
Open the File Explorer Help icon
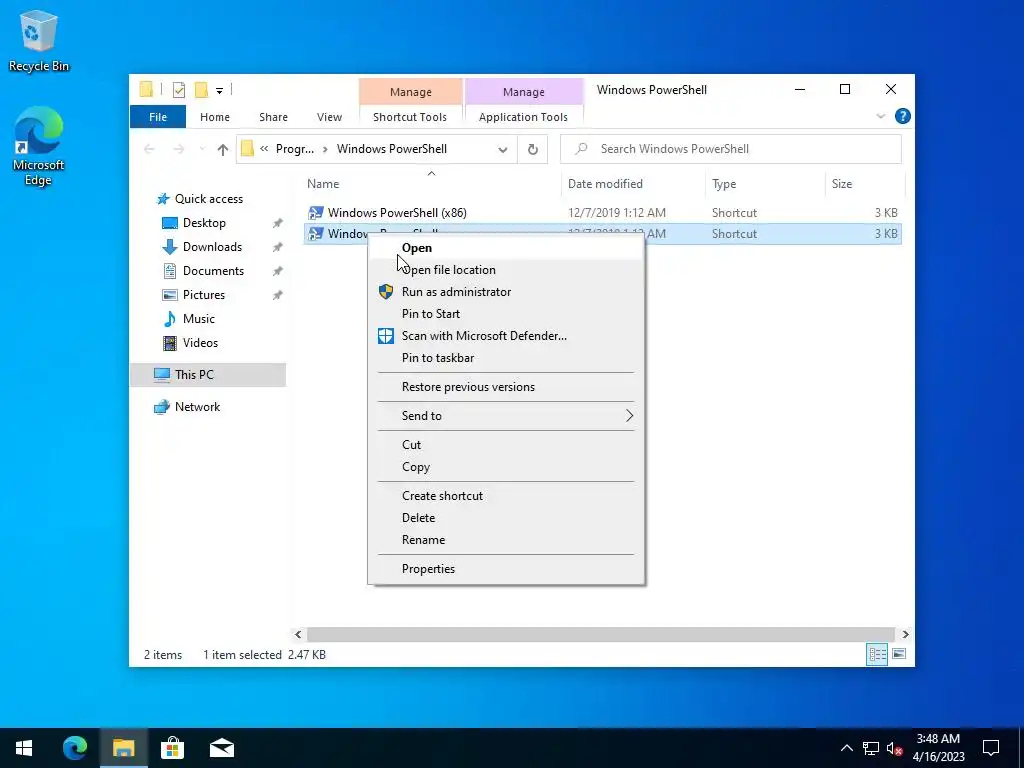point(903,116)
